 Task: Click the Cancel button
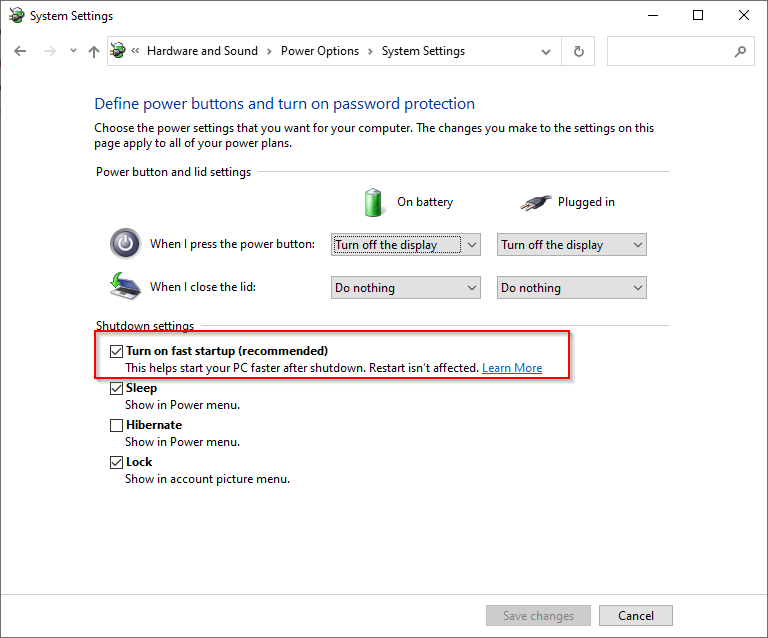(636, 615)
